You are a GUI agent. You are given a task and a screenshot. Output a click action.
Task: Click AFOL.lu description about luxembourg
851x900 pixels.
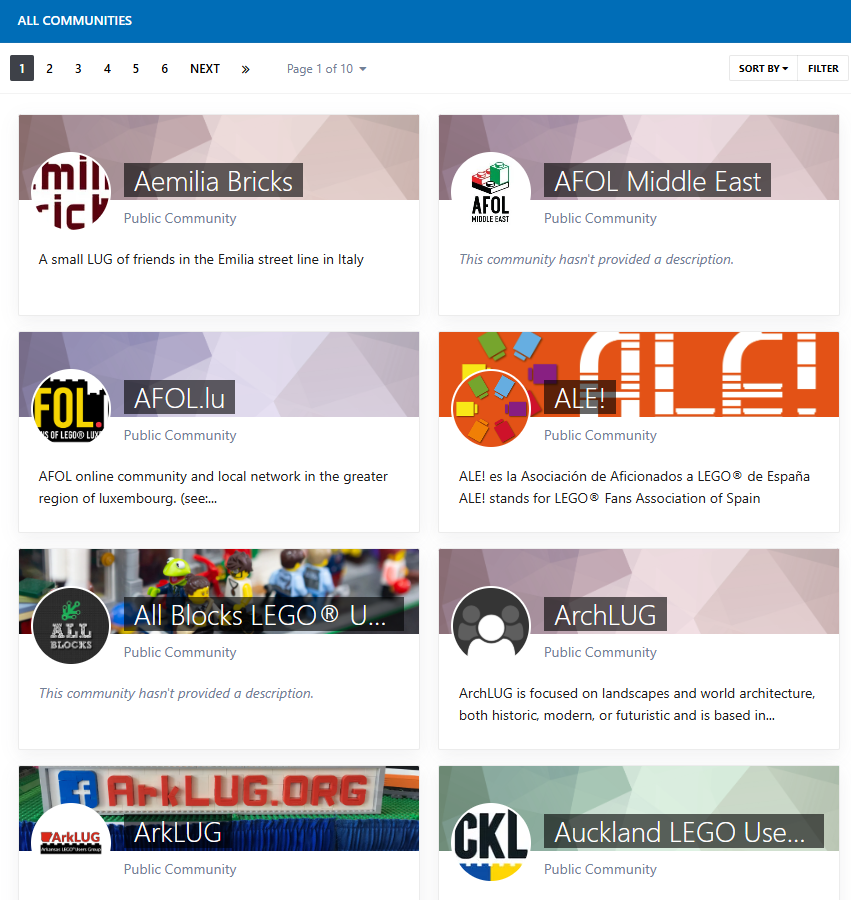[213, 487]
